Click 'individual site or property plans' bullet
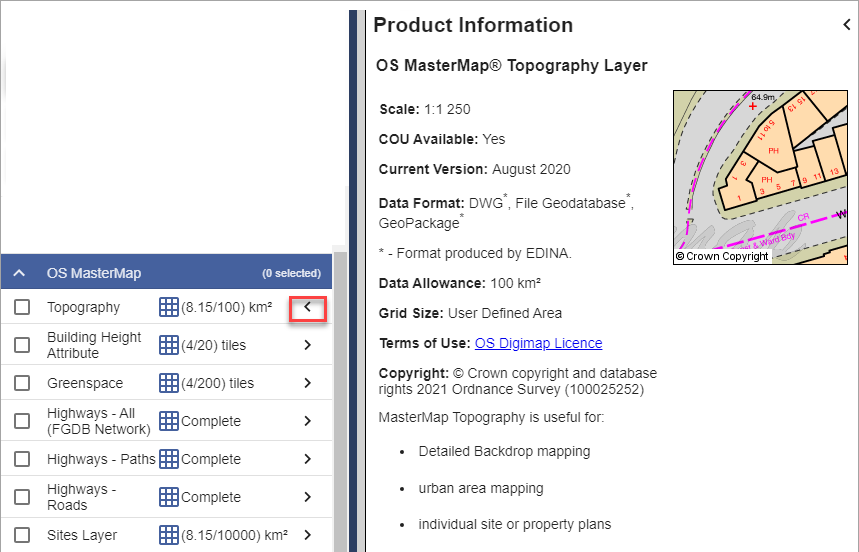 [x=514, y=525]
